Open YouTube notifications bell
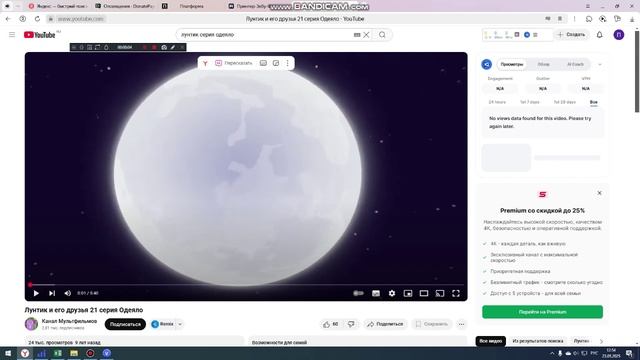The width and height of the screenshot is (640, 360). pos(599,35)
